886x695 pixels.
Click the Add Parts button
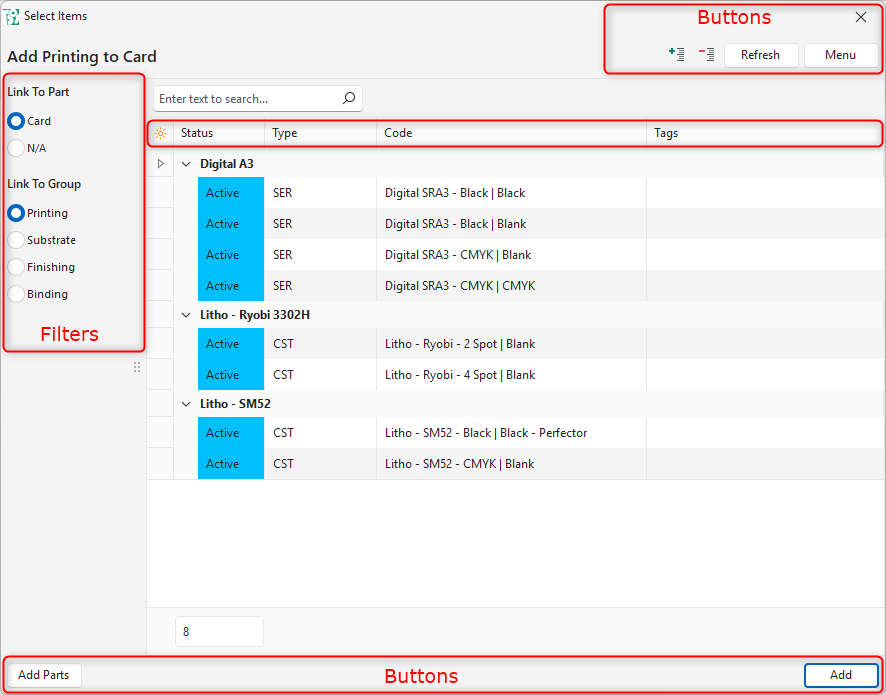click(44, 675)
